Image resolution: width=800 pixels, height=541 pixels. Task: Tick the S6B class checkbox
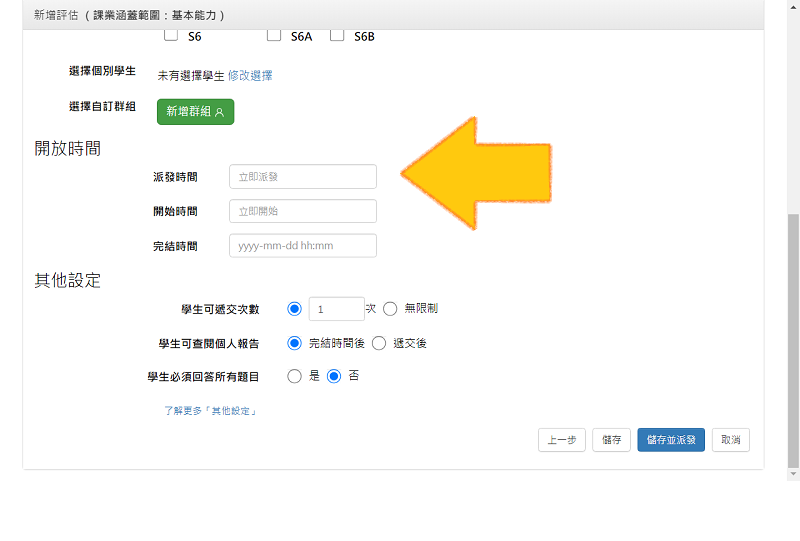pyautogui.click(x=337, y=36)
